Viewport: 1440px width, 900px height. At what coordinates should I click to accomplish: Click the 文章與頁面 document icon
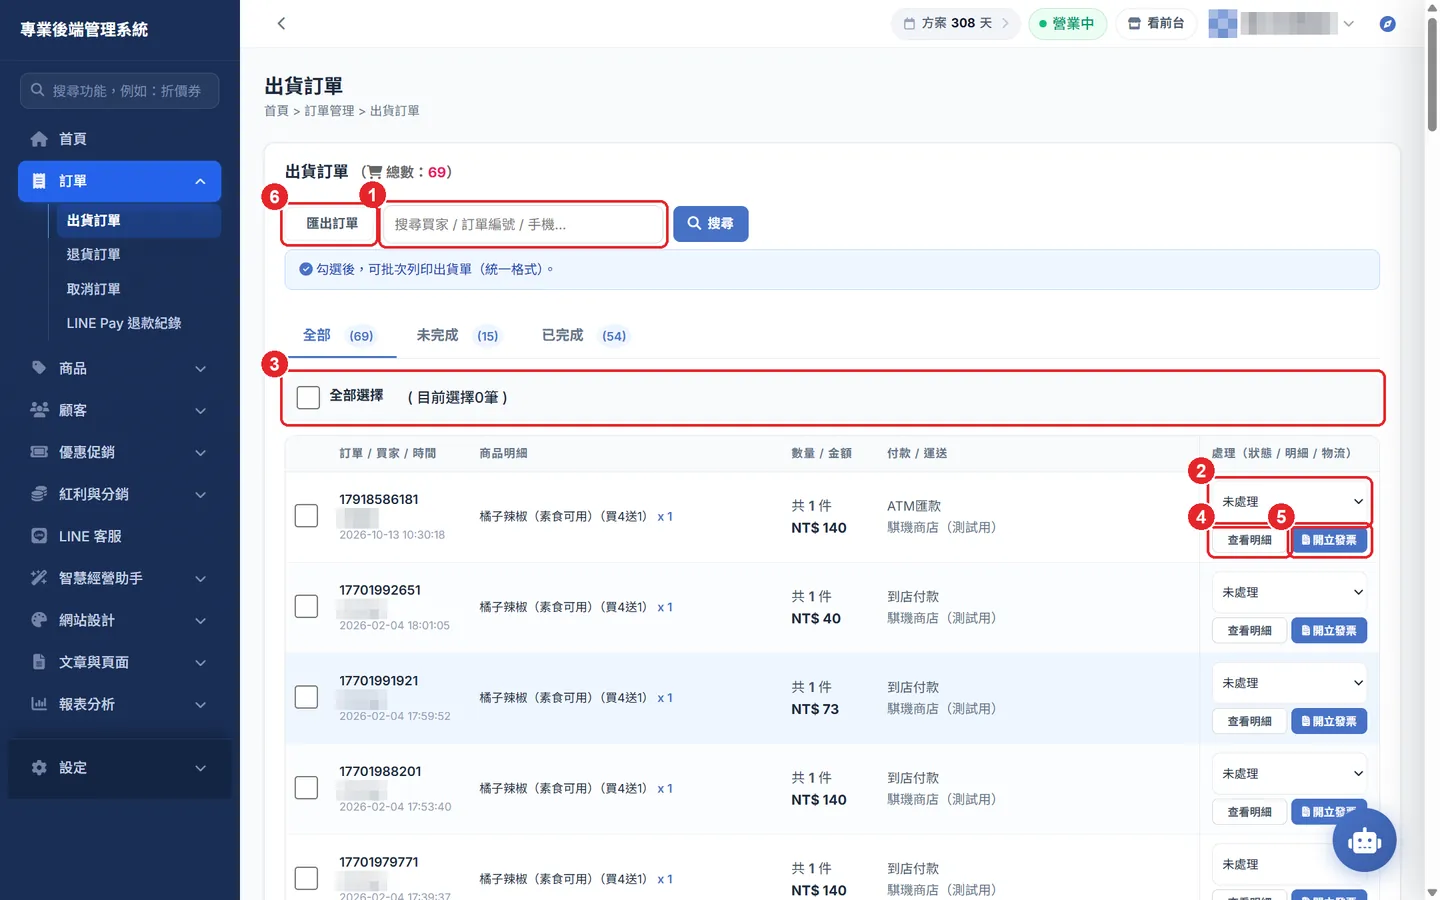click(x=39, y=662)
